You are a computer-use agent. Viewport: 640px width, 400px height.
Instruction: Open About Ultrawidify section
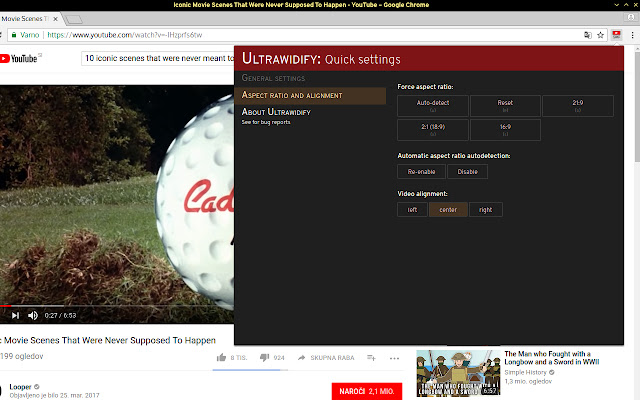276,112
